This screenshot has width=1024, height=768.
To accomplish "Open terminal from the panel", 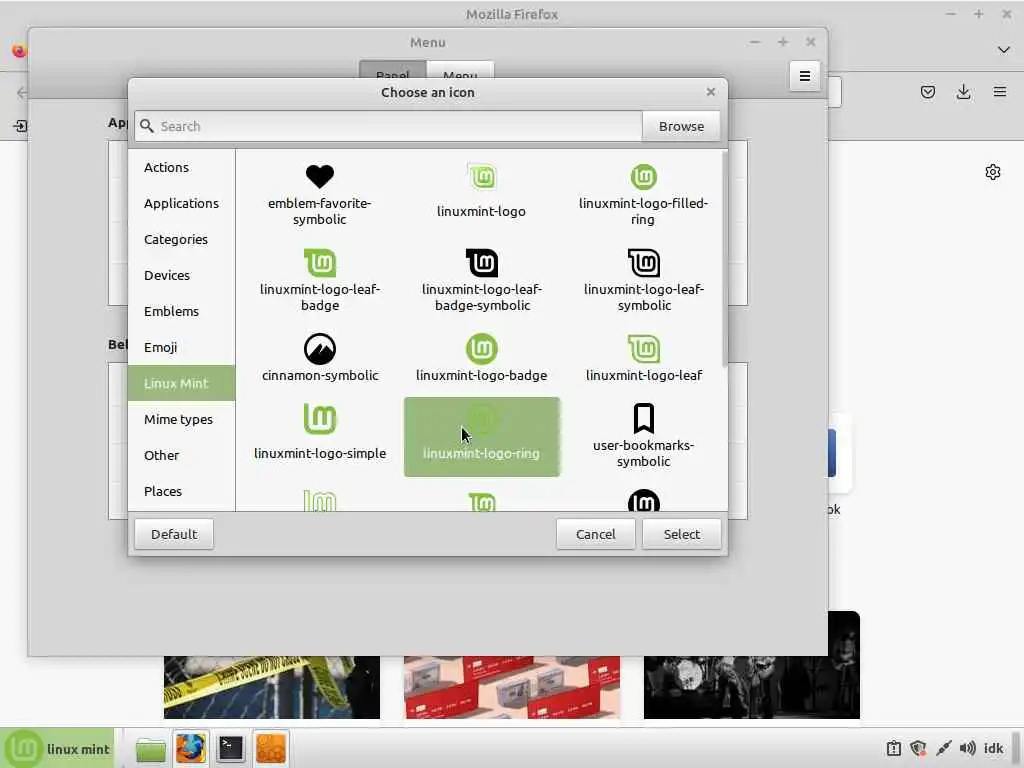I will click(231, 748).
